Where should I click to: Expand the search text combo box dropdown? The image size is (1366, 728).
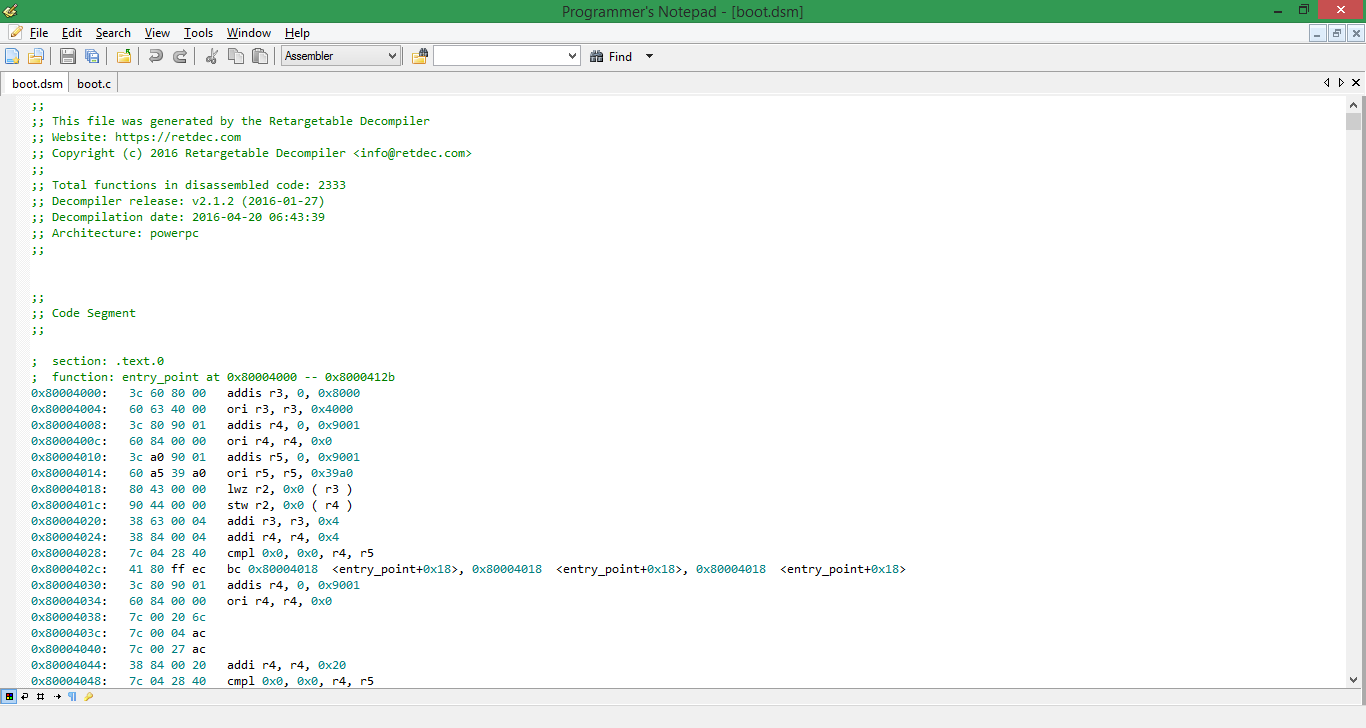[572, 57]
